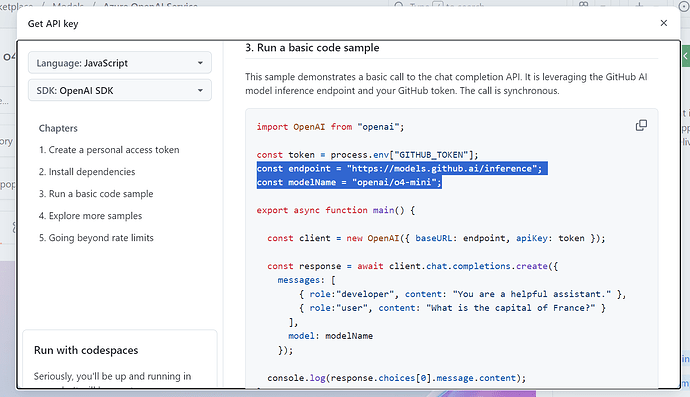Open the SDK: OpenAI SDK dropdown
Viewport: 690px width, 397px height.
(x=120, y=90)
